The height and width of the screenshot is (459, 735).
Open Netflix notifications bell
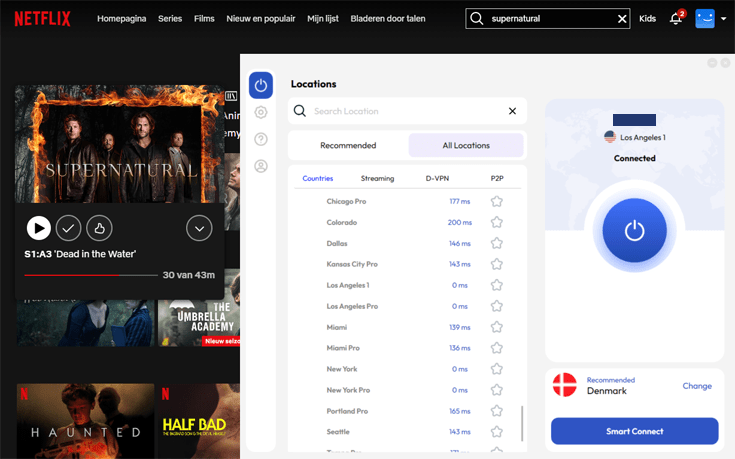coord(675,19)
